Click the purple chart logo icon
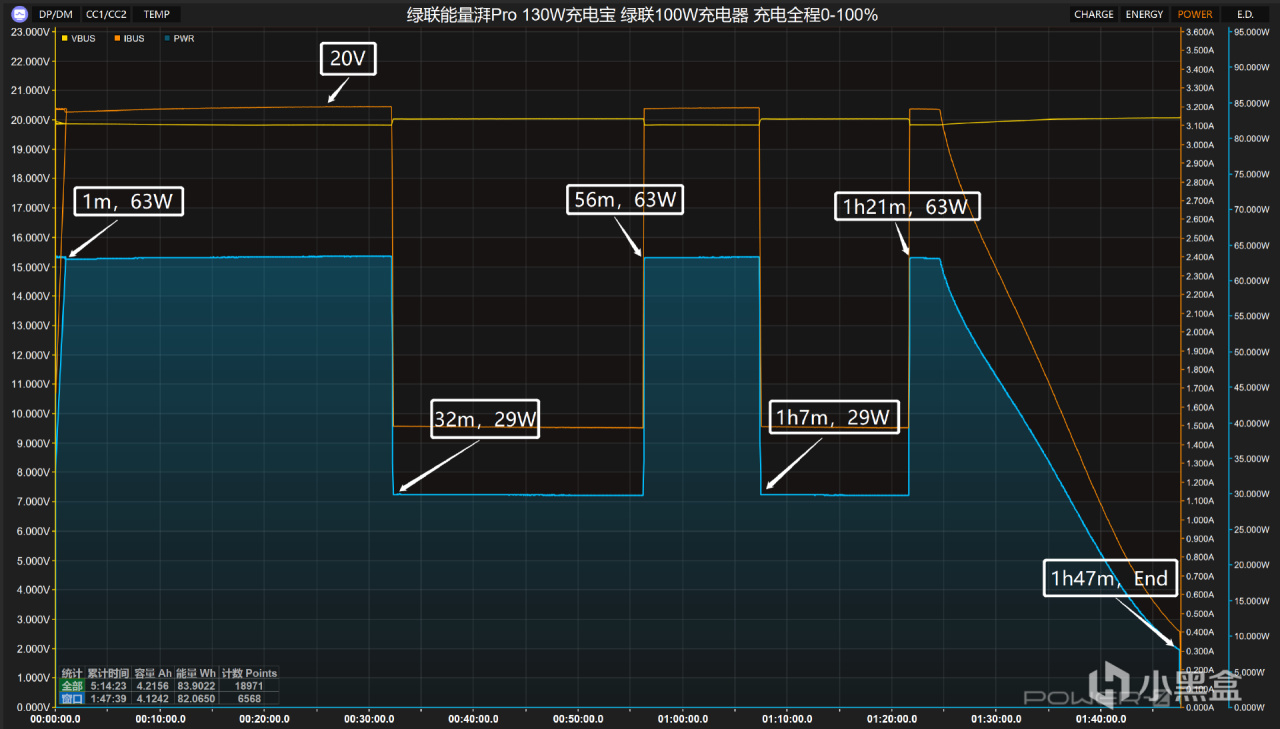This screenshot has height=729, width=1280. (18, 14)
